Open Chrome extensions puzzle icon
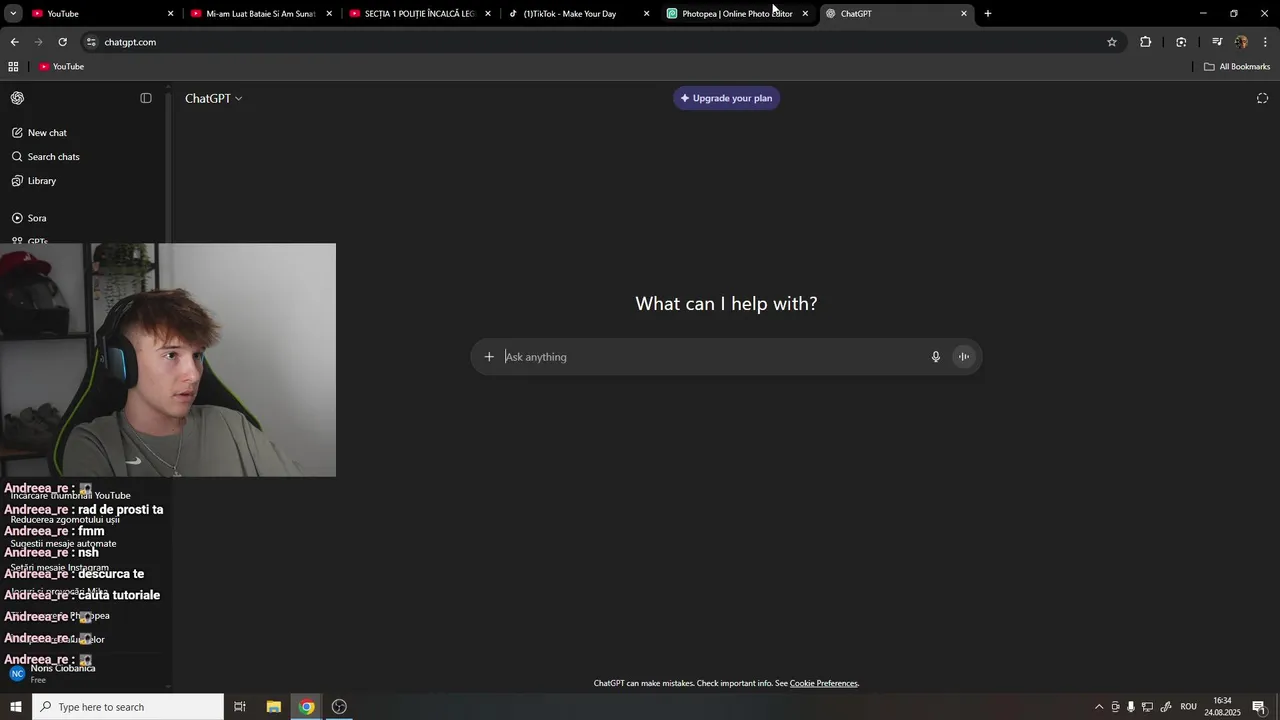 tap(1146, 42)
